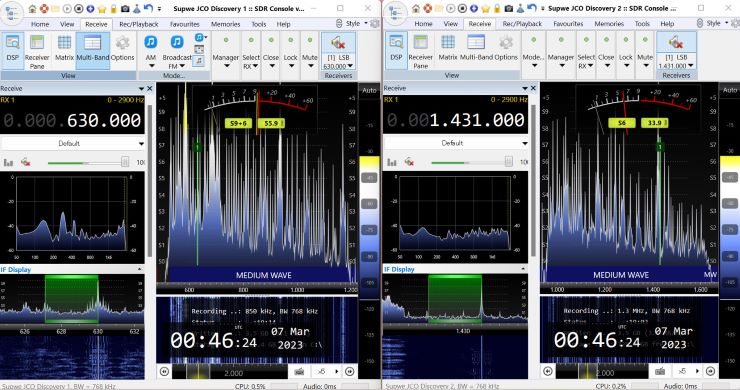Toggle the Auto button on Discovery 1 spectrum

tap(370, 90)
